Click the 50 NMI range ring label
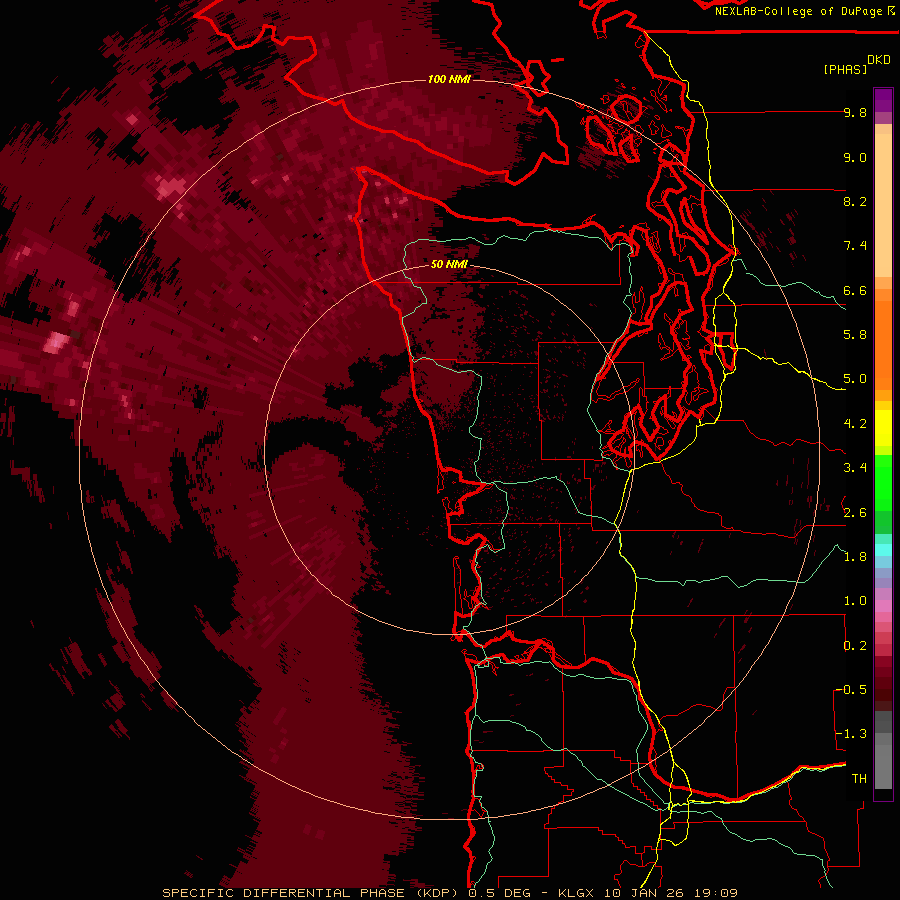Image resolution: width=900 pixels, height=900 pixels. tap(449, 264)
